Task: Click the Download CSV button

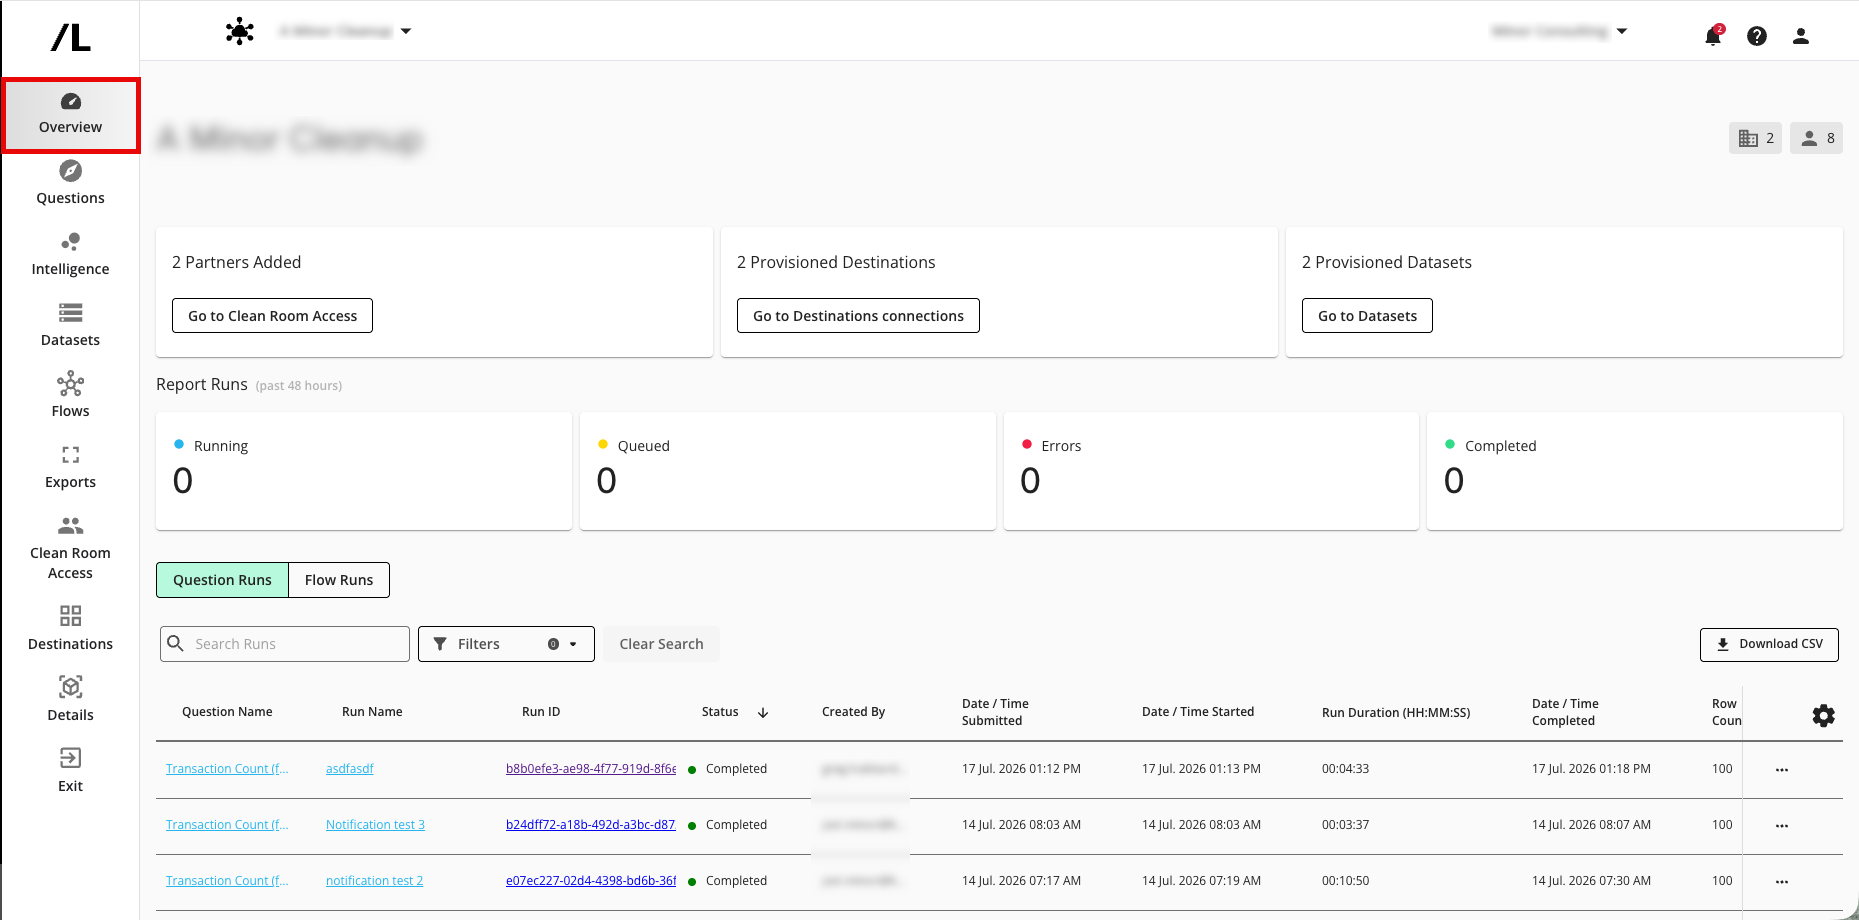Action: 1769,644
